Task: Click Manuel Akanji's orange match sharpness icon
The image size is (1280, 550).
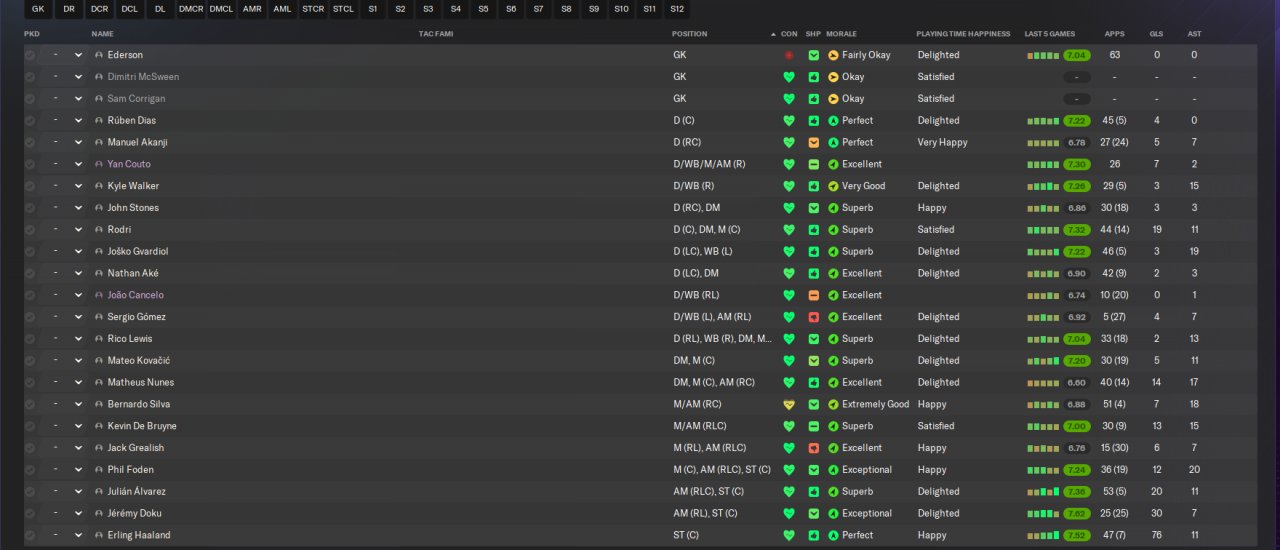Action: click(814, 142)
